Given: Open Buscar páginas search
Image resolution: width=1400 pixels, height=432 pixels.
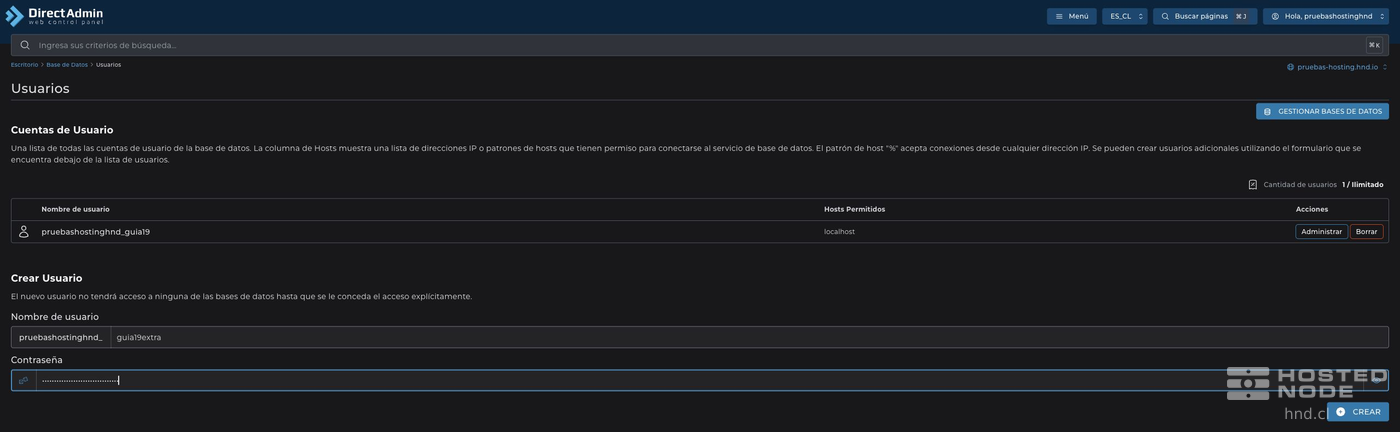Looking at the screenshot, I should tap(1205, 16).
